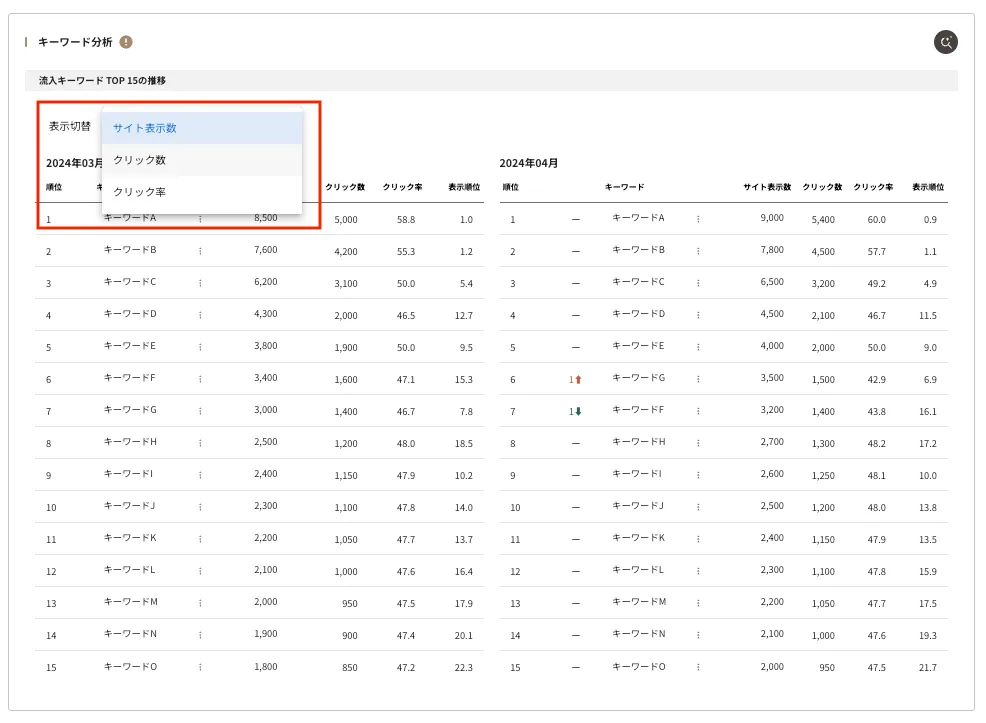986x723 pixels.
Task: Open the kebab menu for March キーワードJ
Action: (200, 507)
